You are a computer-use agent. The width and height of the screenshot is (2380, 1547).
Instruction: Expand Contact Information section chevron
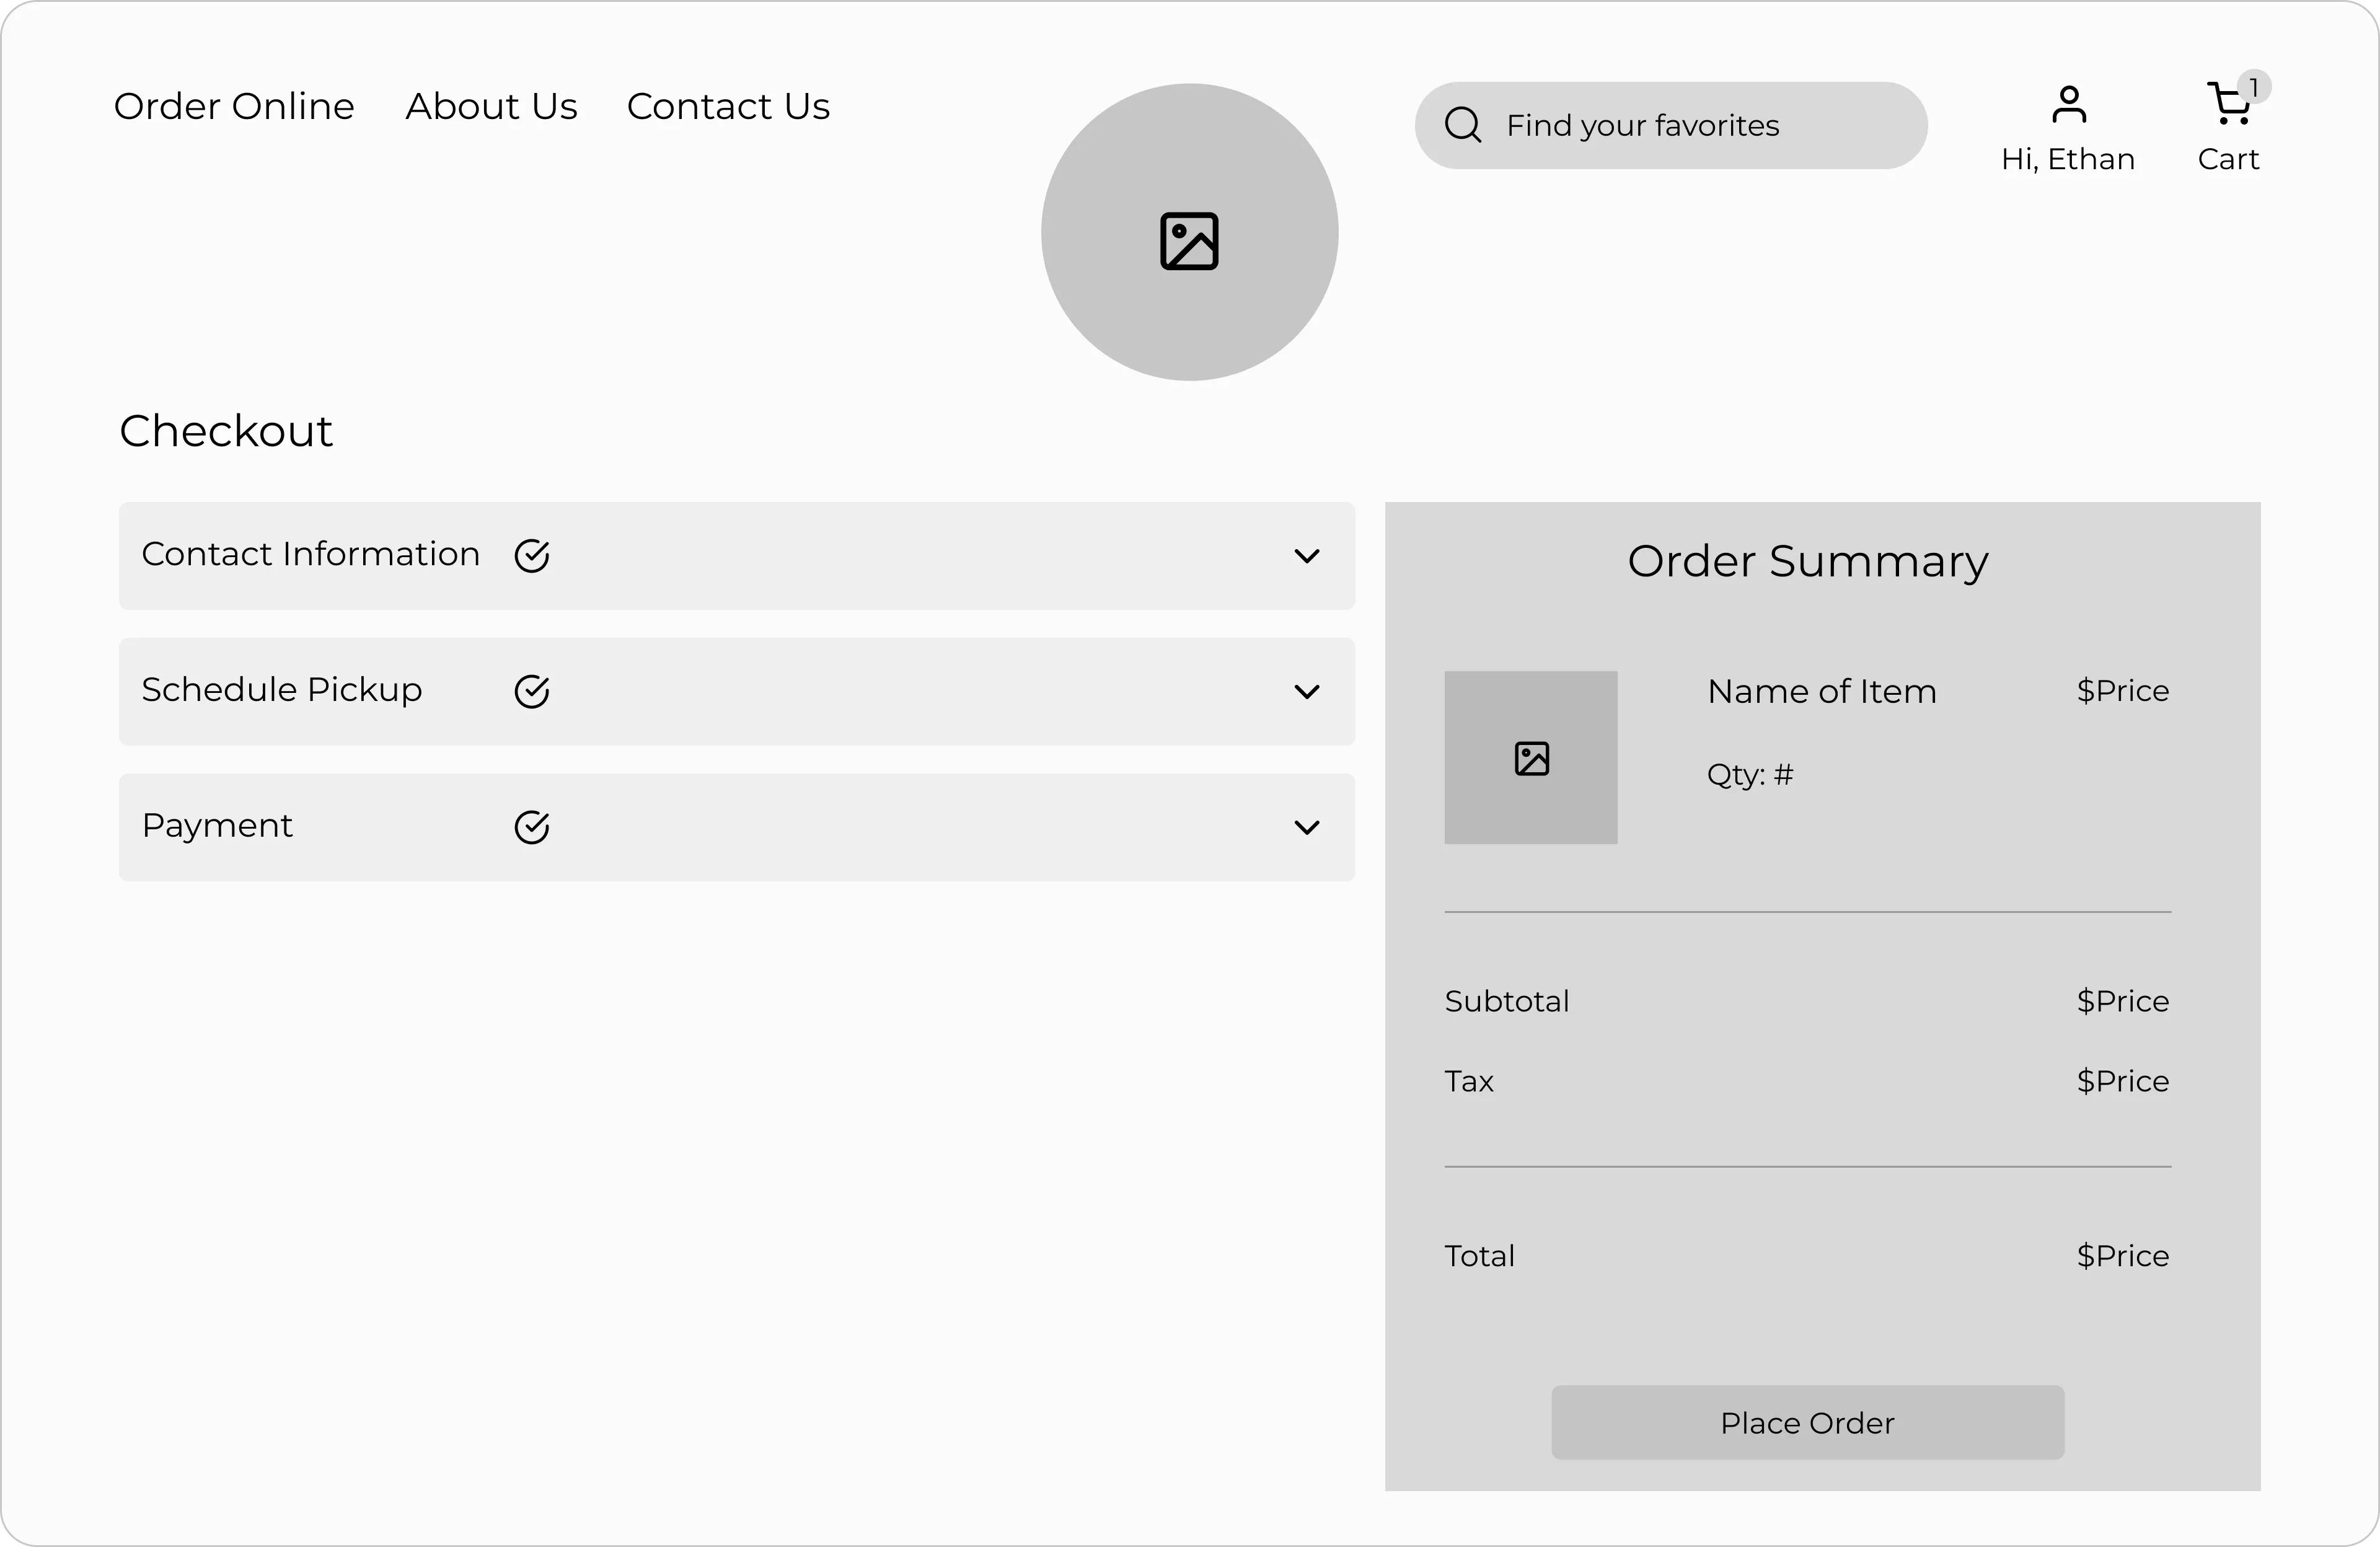pos(1306,556)
